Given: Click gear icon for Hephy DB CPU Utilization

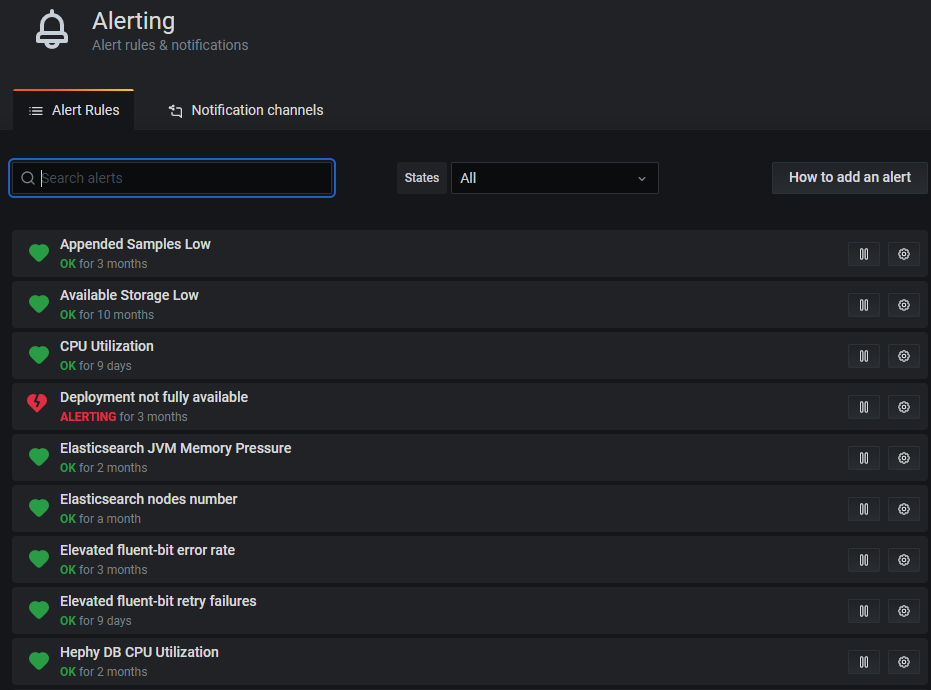Looking at the screenshot, I should click(904, 662).
